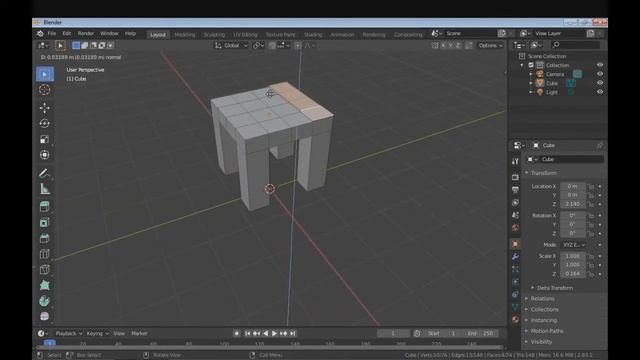Open the Edit menu
The width and height of the screenshot is (640, 360).
[x=67, y=33]
